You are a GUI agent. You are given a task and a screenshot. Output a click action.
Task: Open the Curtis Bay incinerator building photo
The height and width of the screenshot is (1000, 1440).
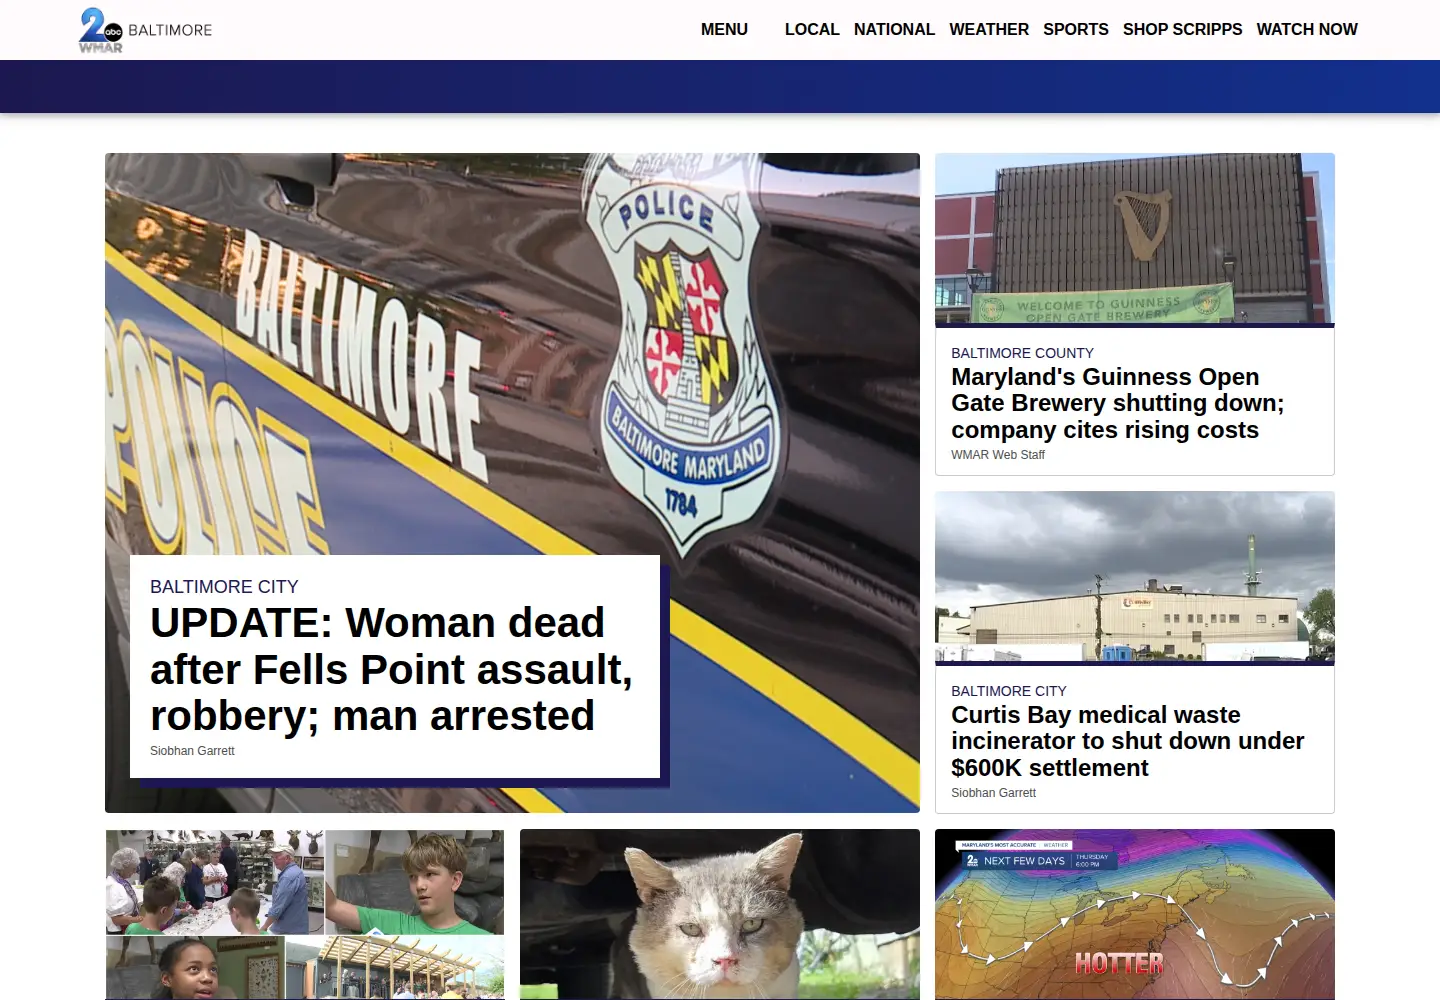(1135, 576)
